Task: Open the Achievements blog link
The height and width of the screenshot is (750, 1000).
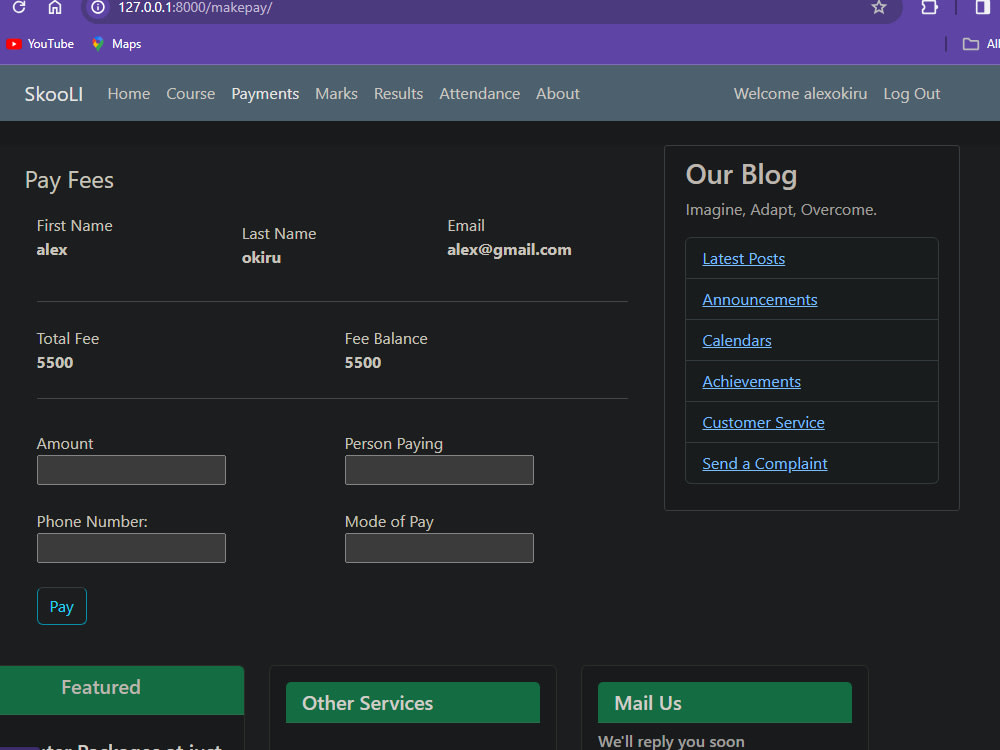Action: (x=751, y=381)
